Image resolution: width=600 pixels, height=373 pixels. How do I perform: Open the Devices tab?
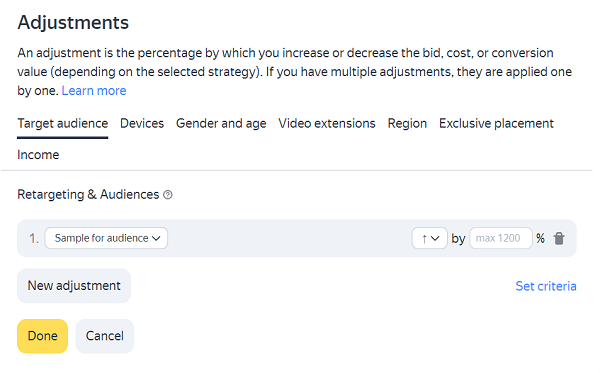point(142,124)
